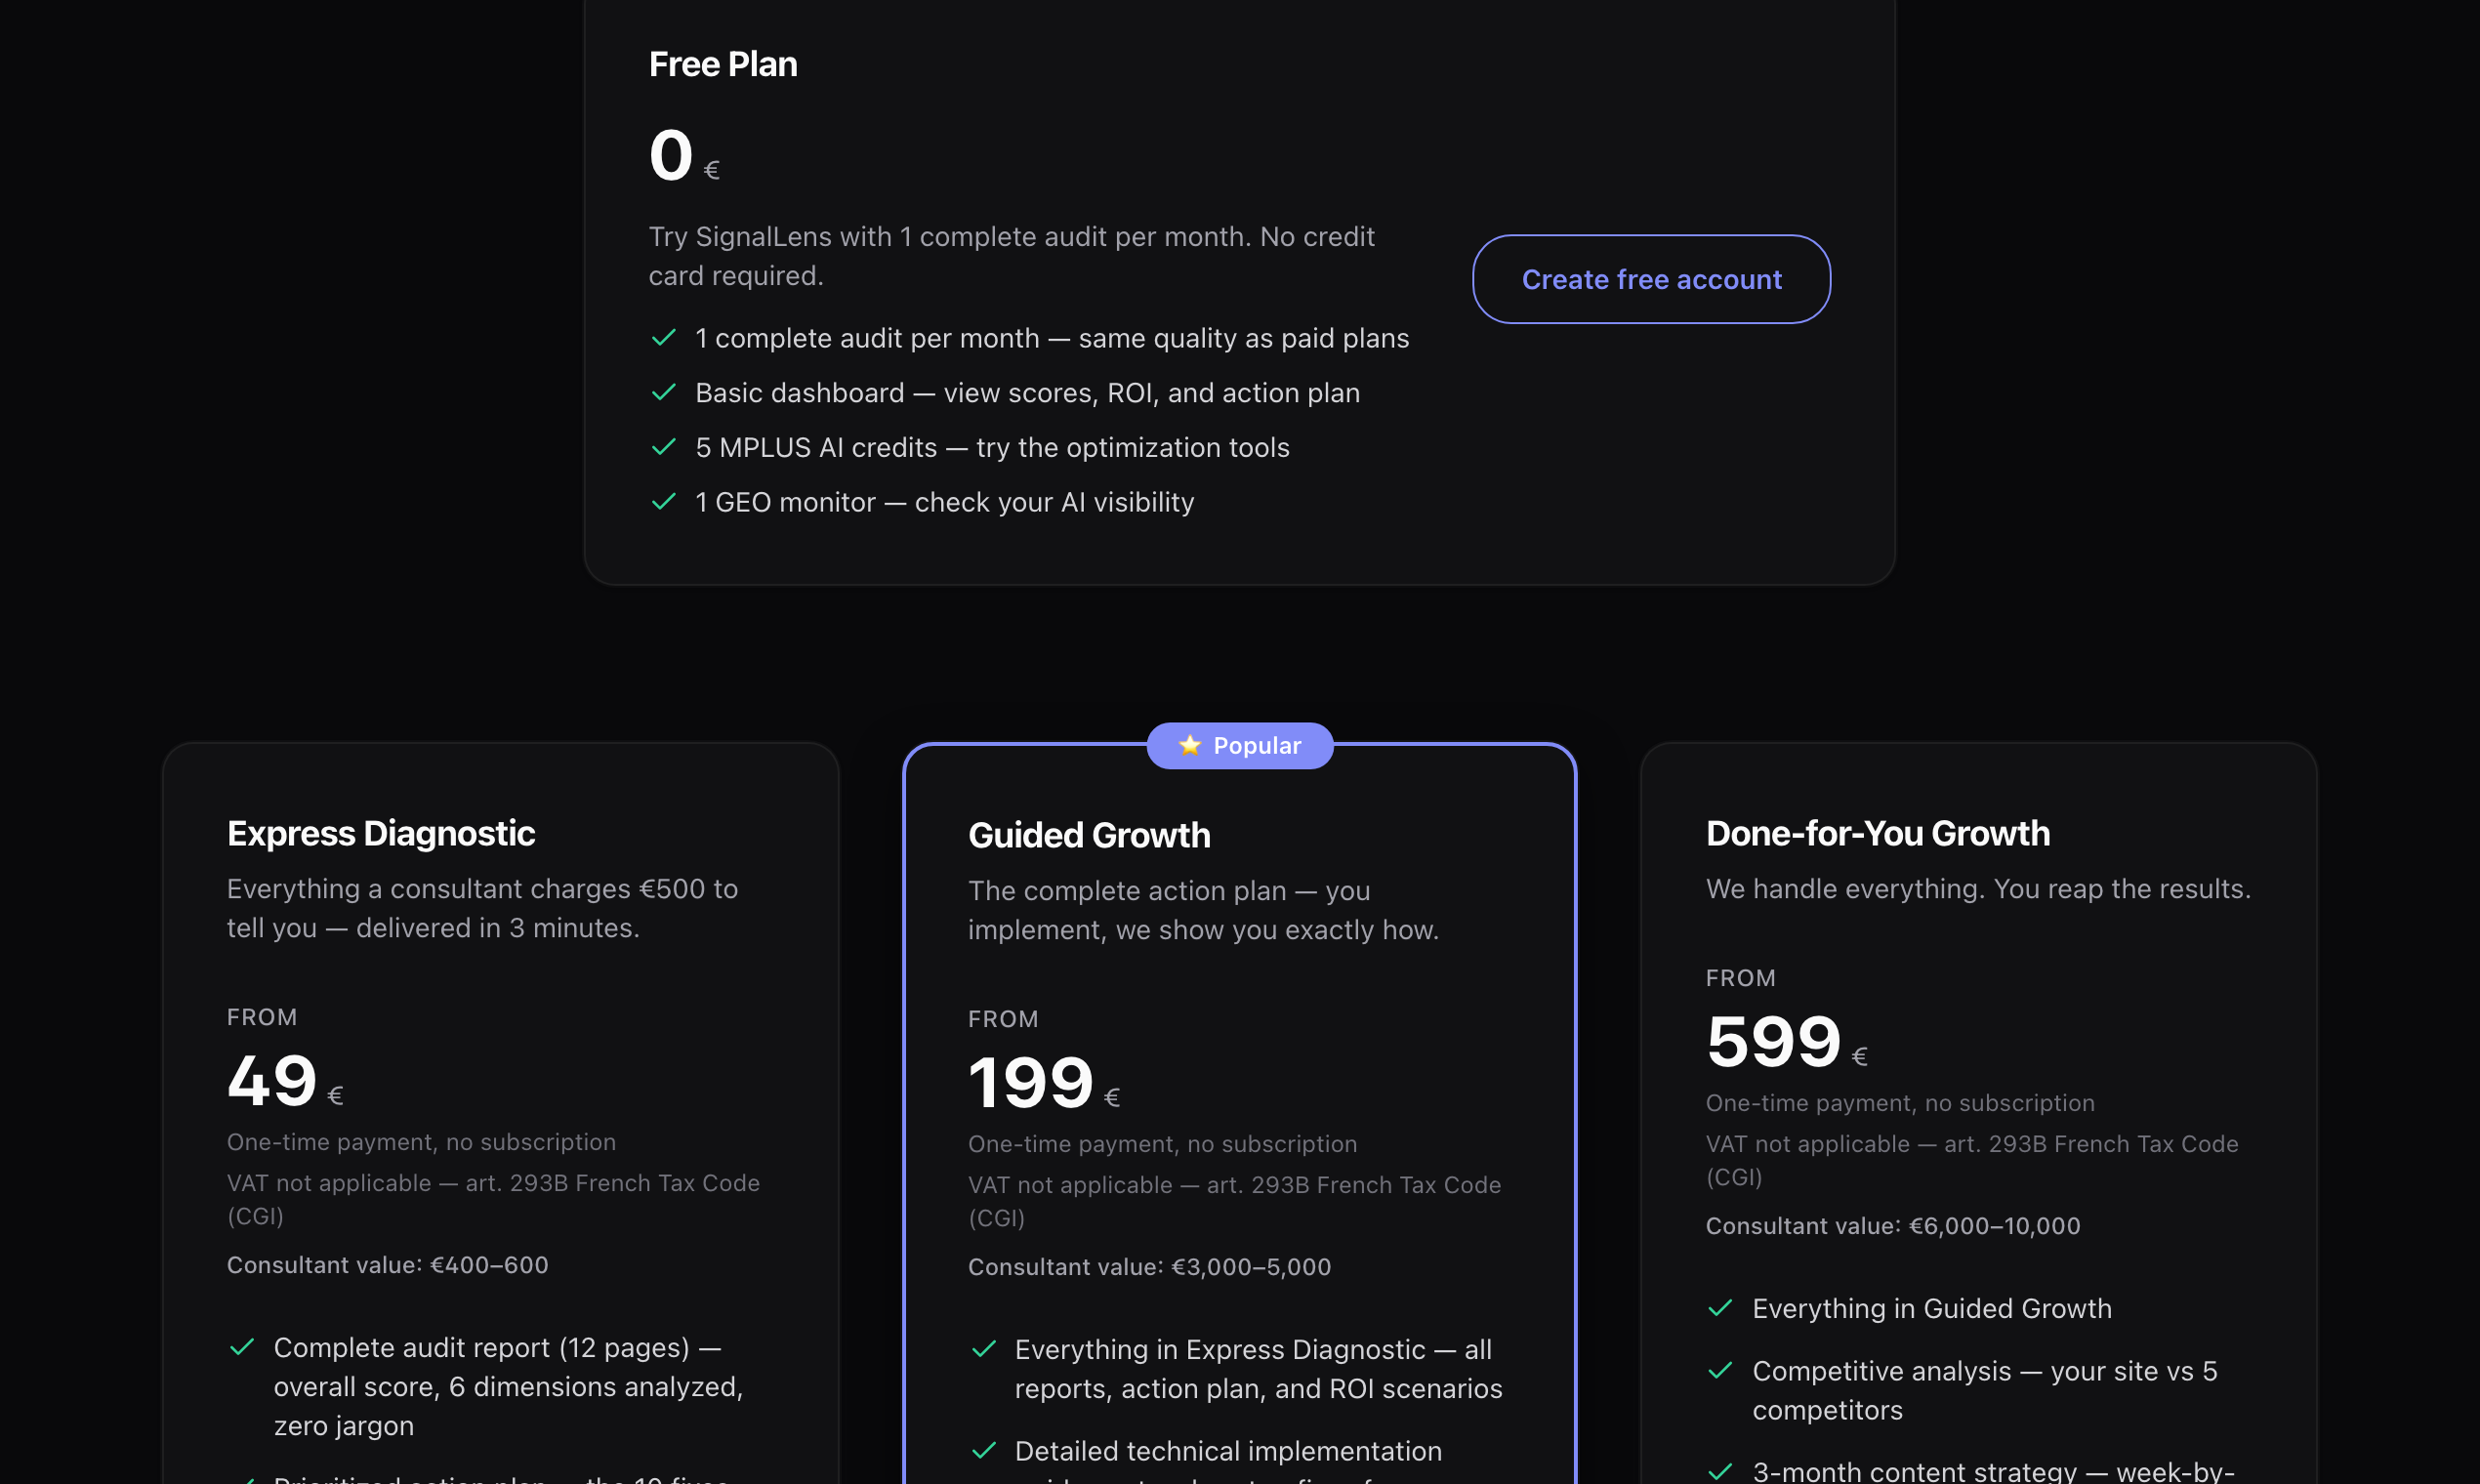Image resolution: width=2480 pixels, height=1484 pixels.
Task: Click checkmark beside Everything in Guided Growth
Action: (x=1720, y=1308)
